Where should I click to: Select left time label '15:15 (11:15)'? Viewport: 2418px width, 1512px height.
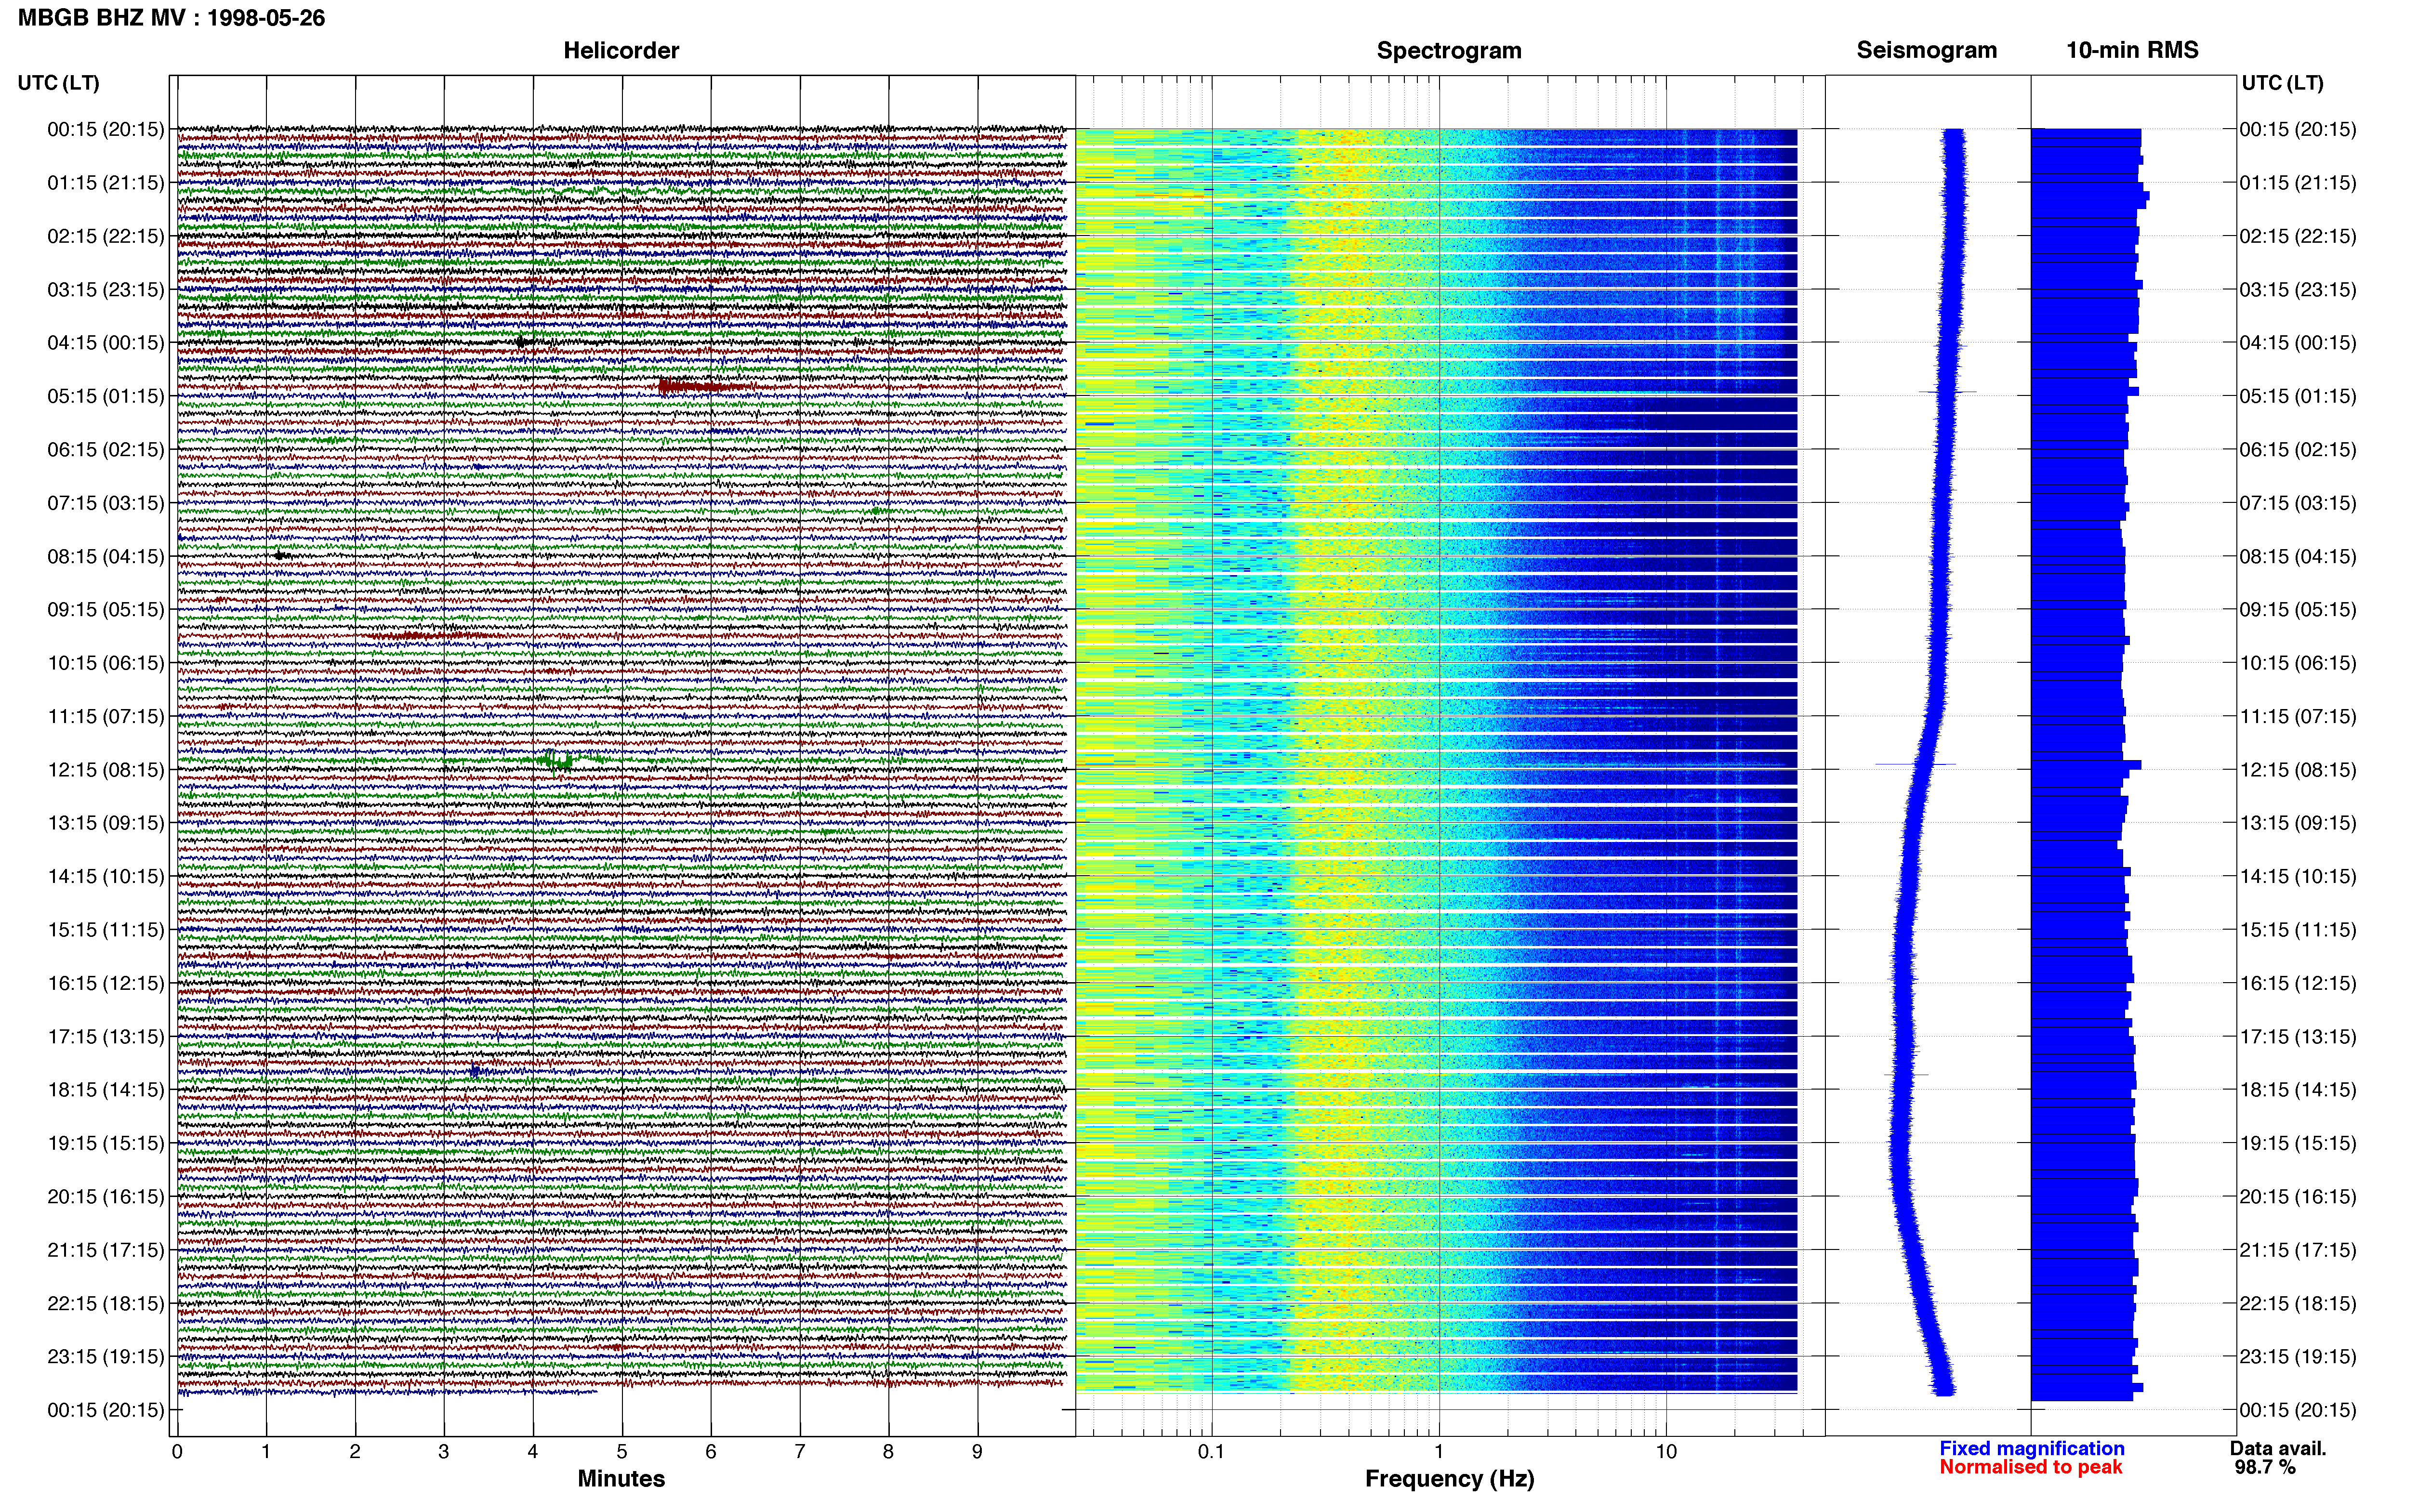pos(105,930)
